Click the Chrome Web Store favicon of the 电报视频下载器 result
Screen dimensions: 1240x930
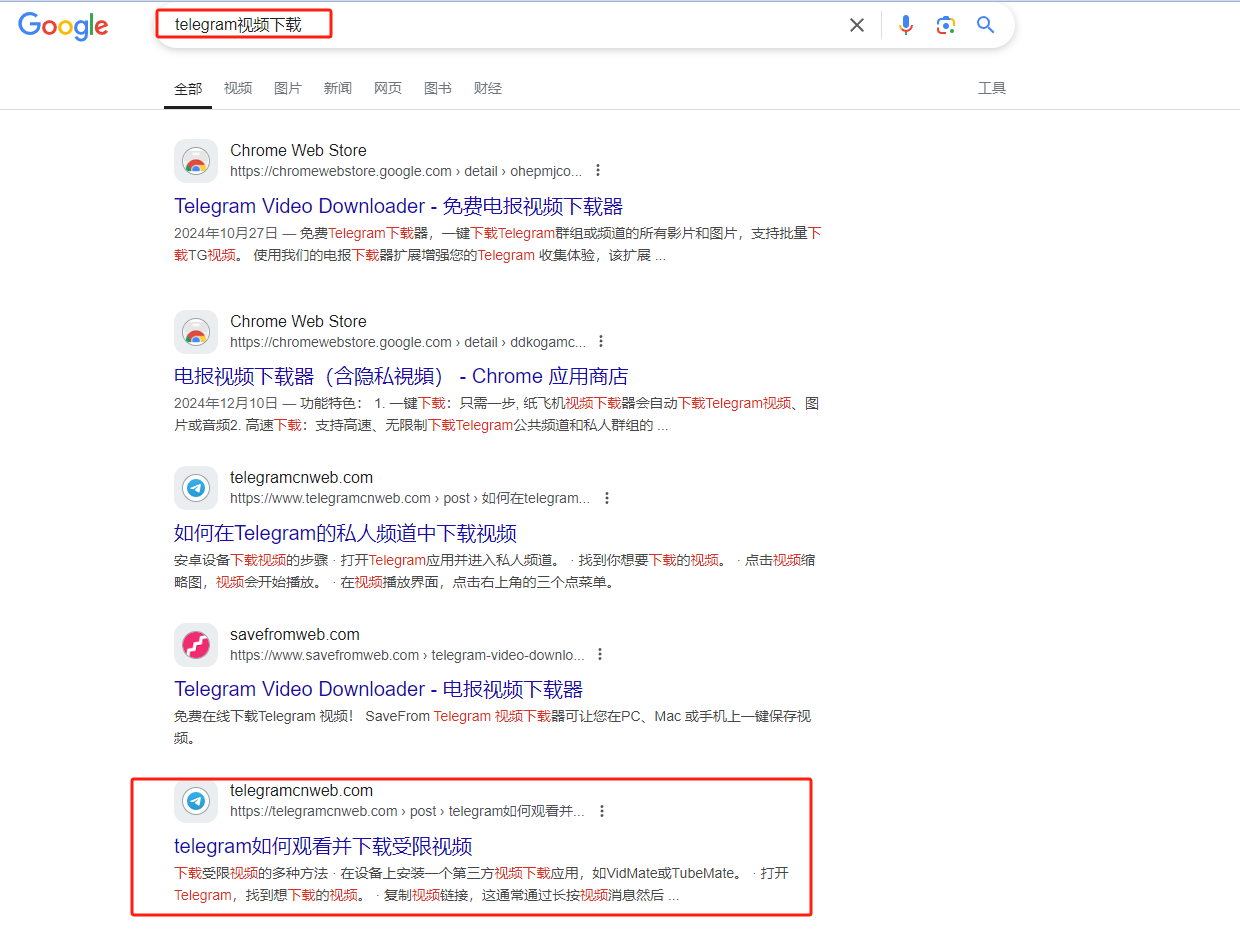[196, 332]
